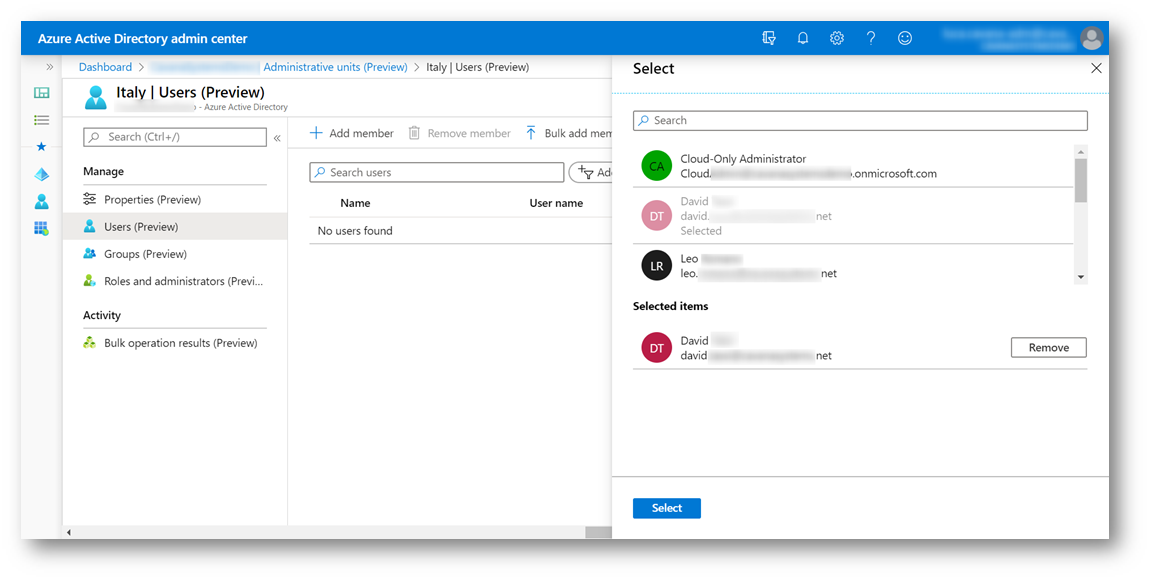
Task: Expand the left navigation sidebar
Action: [x=49, y=67]
